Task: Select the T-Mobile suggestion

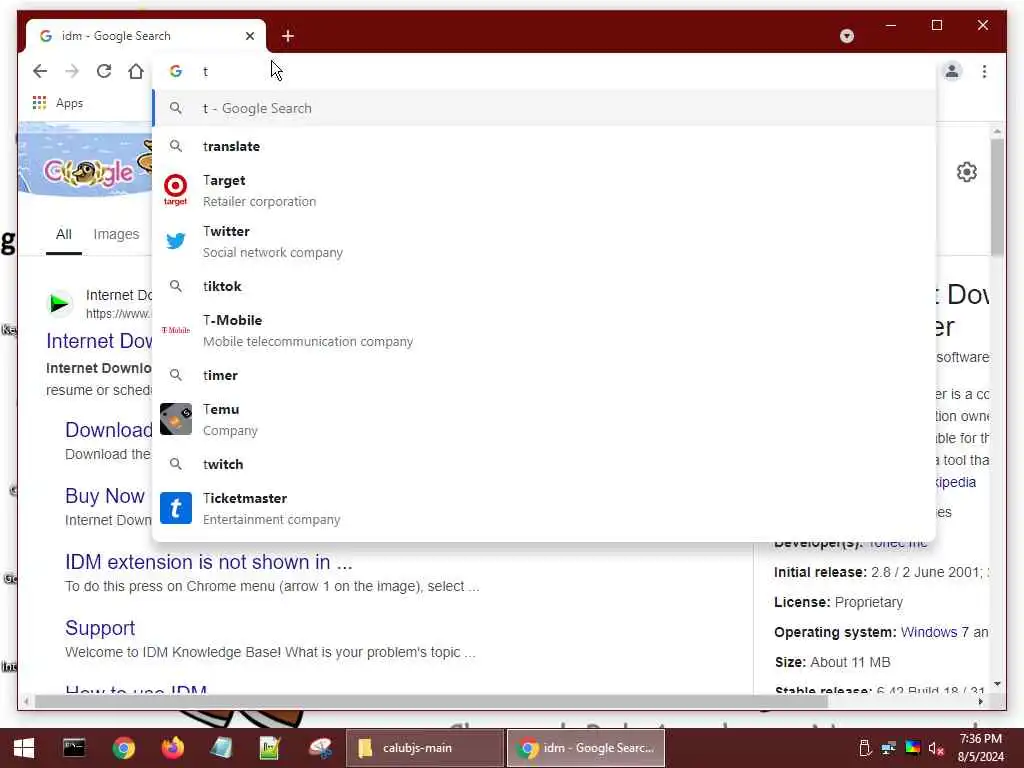Action: [544, 330]
